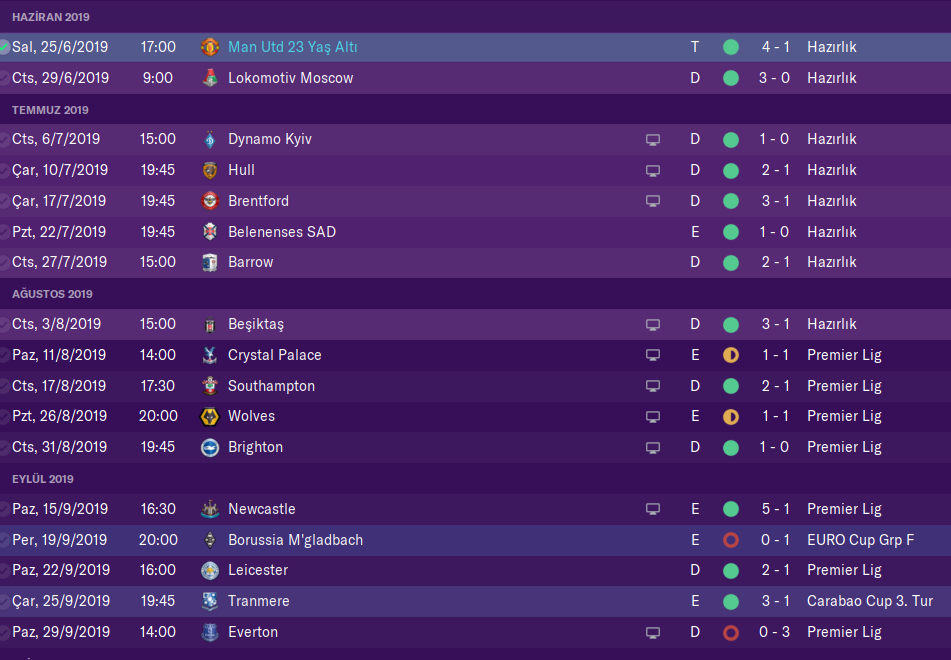Image resolution: width=951 pixels, height=660 pixels.
Task: Click the TV icon on the Brighton match
Action: (653, 447)
